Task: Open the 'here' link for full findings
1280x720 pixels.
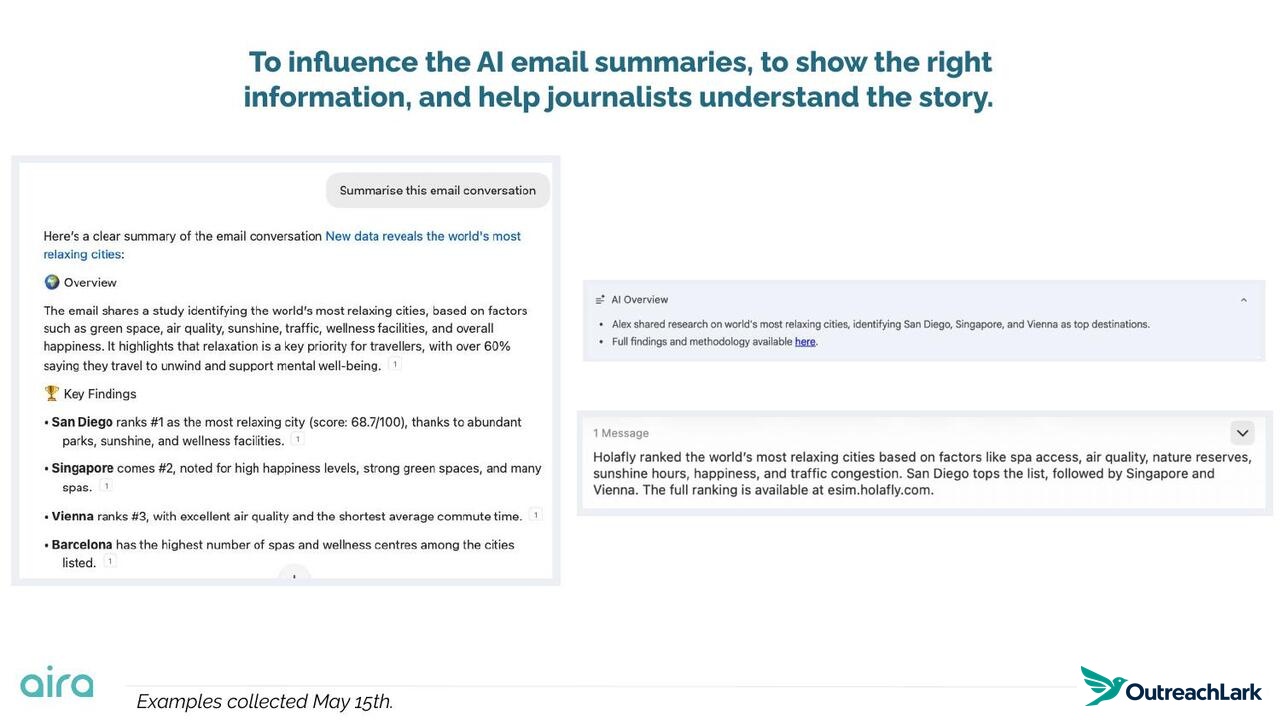Action: [x=805, y=342]
